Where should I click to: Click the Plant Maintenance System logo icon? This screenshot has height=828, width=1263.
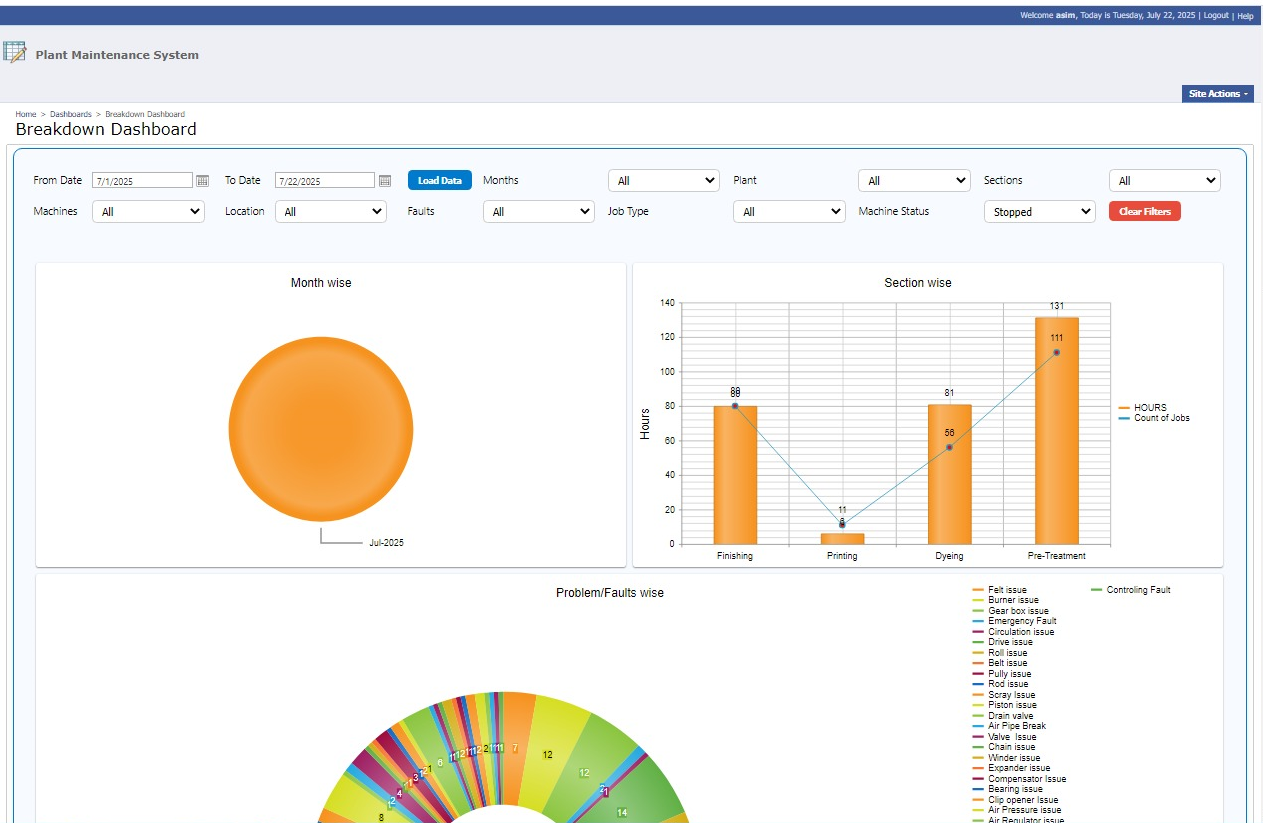click(14, 53)
